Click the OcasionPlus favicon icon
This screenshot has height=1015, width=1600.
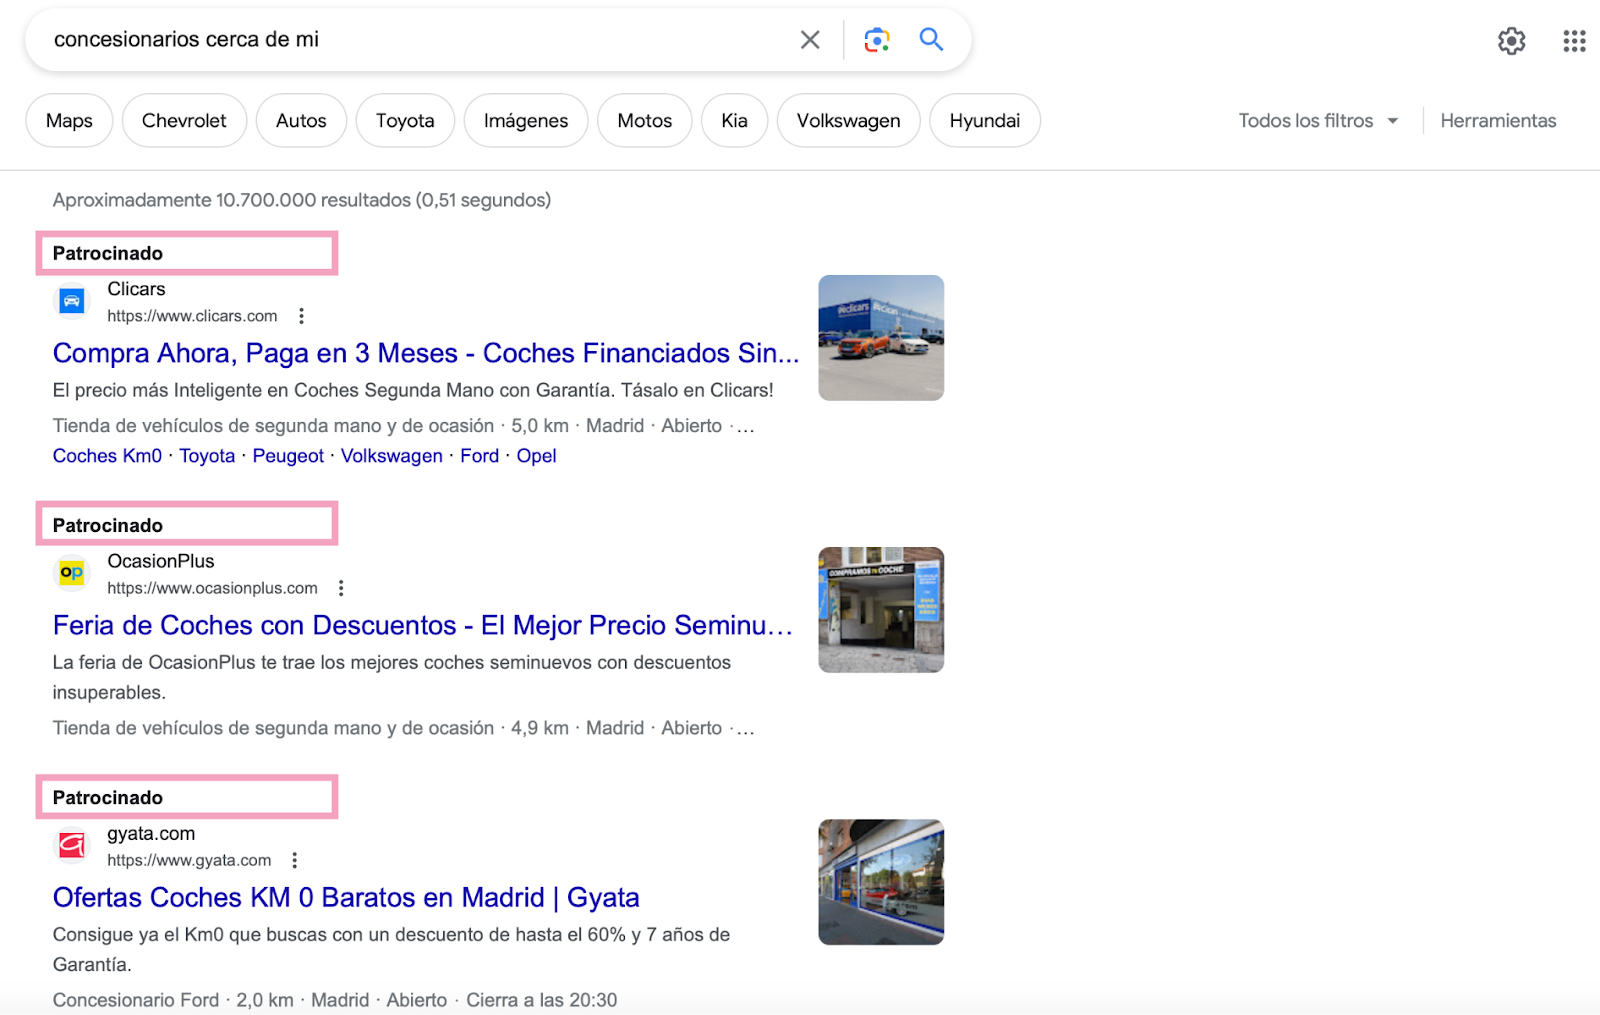pyautogui.click(x=70, y=573)
